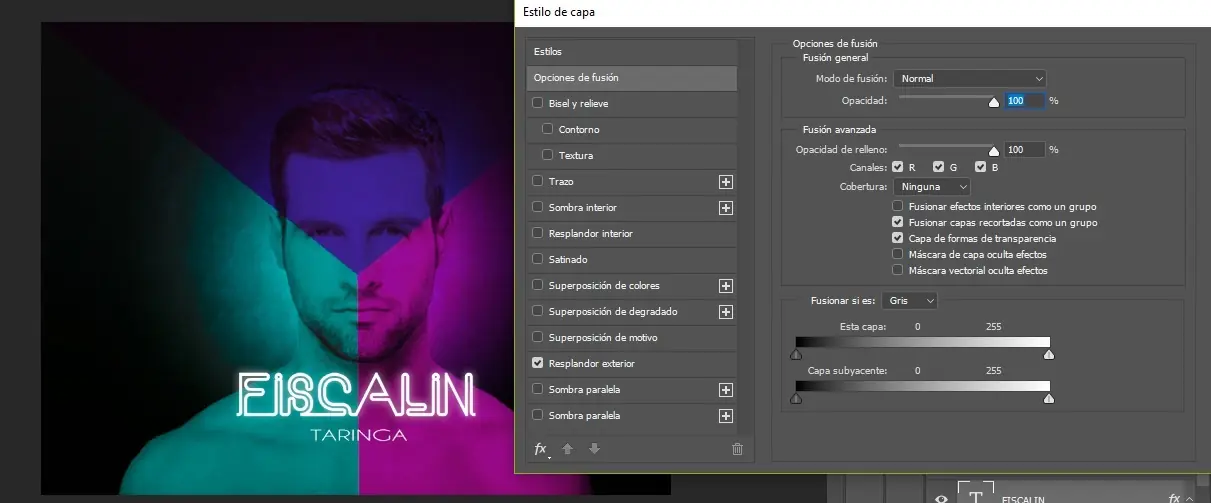Screen dimensions: 1211x503
Task: Click the plus icon next to Trazo
Action: click(726, 182)
